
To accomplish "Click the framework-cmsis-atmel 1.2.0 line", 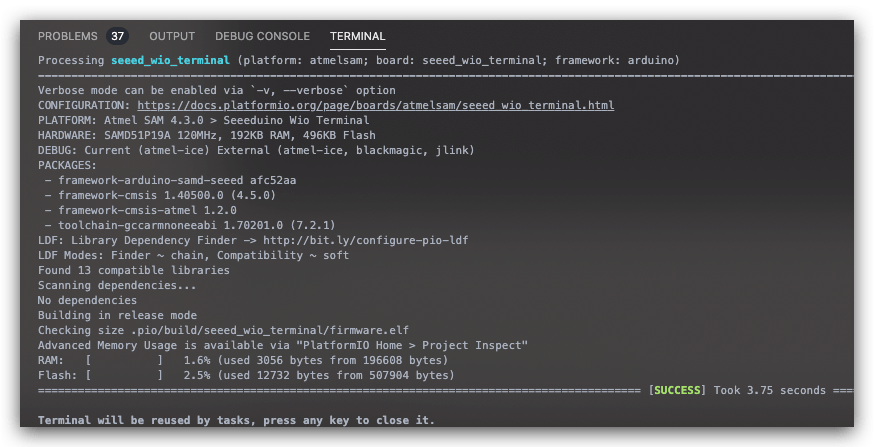I will coord(140,210).
